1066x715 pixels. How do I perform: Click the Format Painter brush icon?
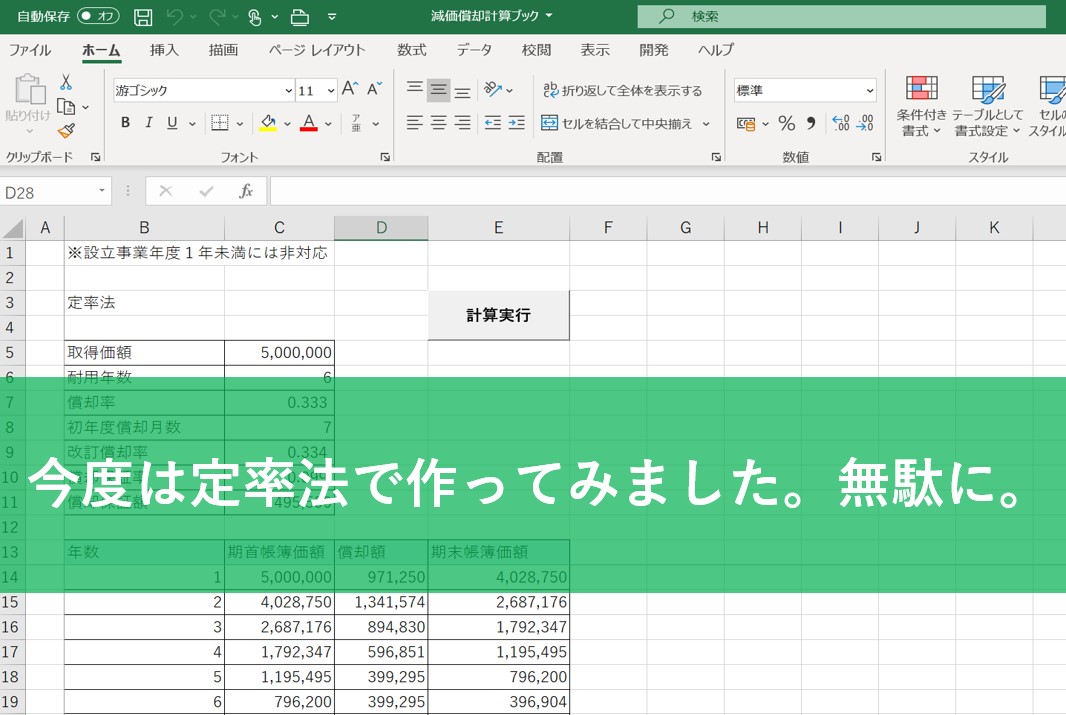tap(66, 131)
